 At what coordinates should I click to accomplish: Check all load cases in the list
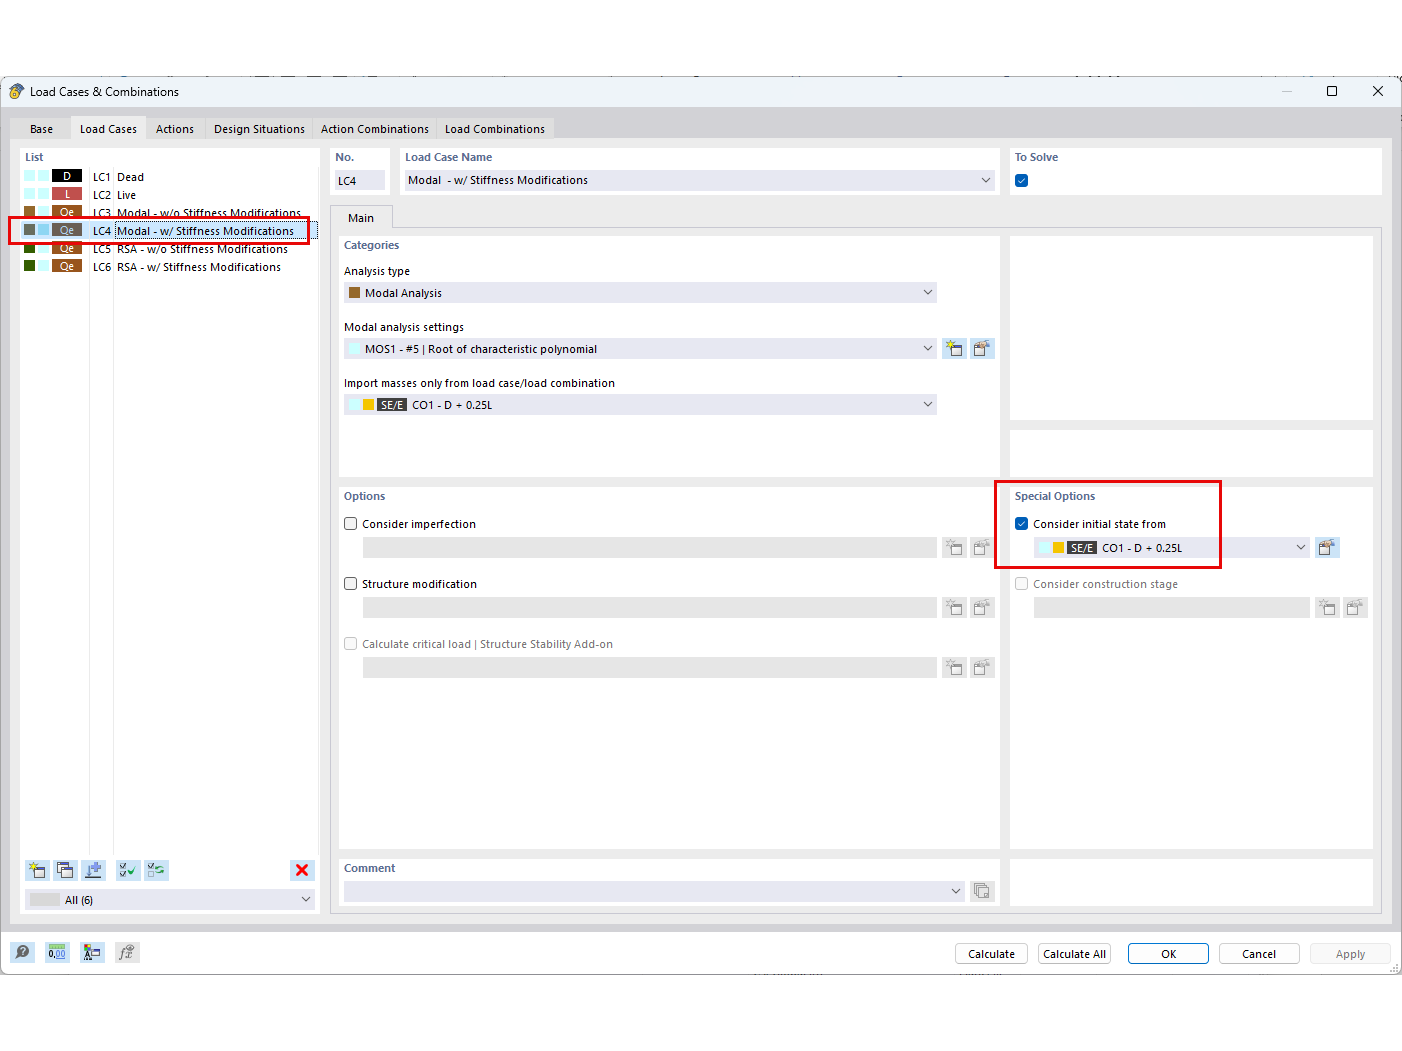127,870
